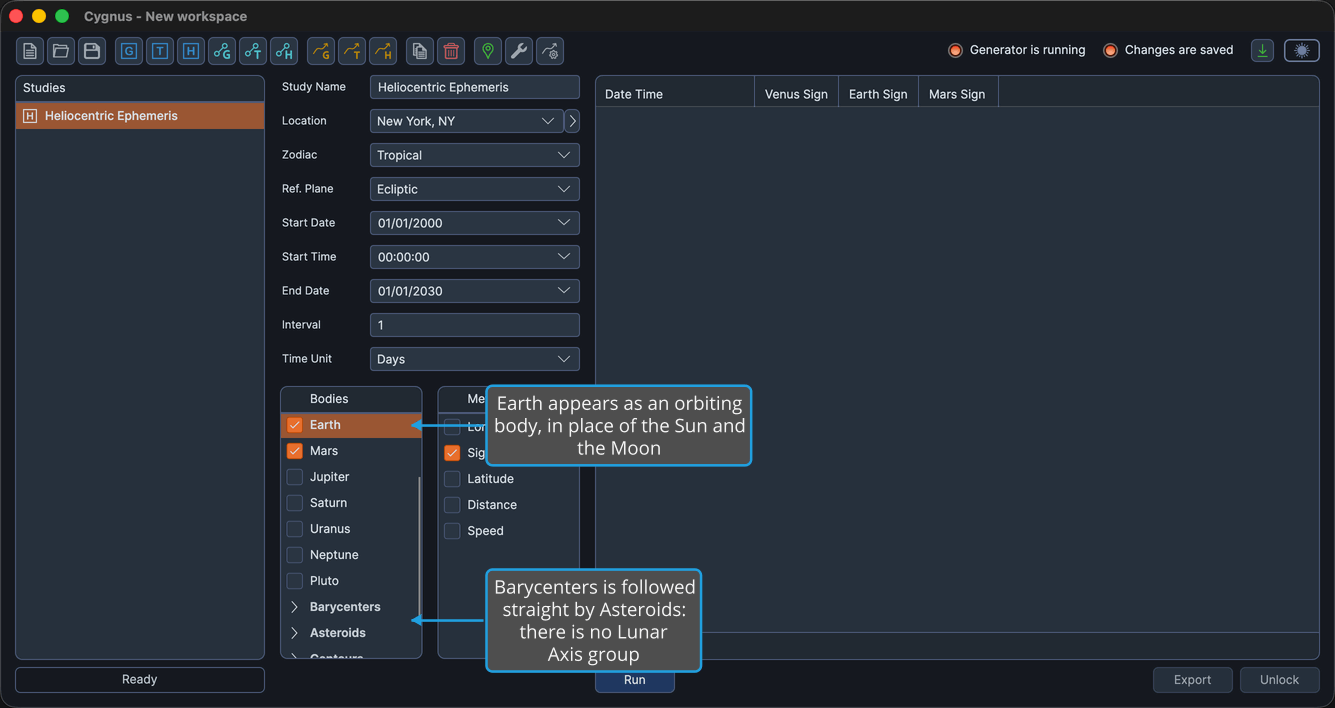Add study with blue boxed T icon
The image size is (1335, 708).
click(160, 51)
